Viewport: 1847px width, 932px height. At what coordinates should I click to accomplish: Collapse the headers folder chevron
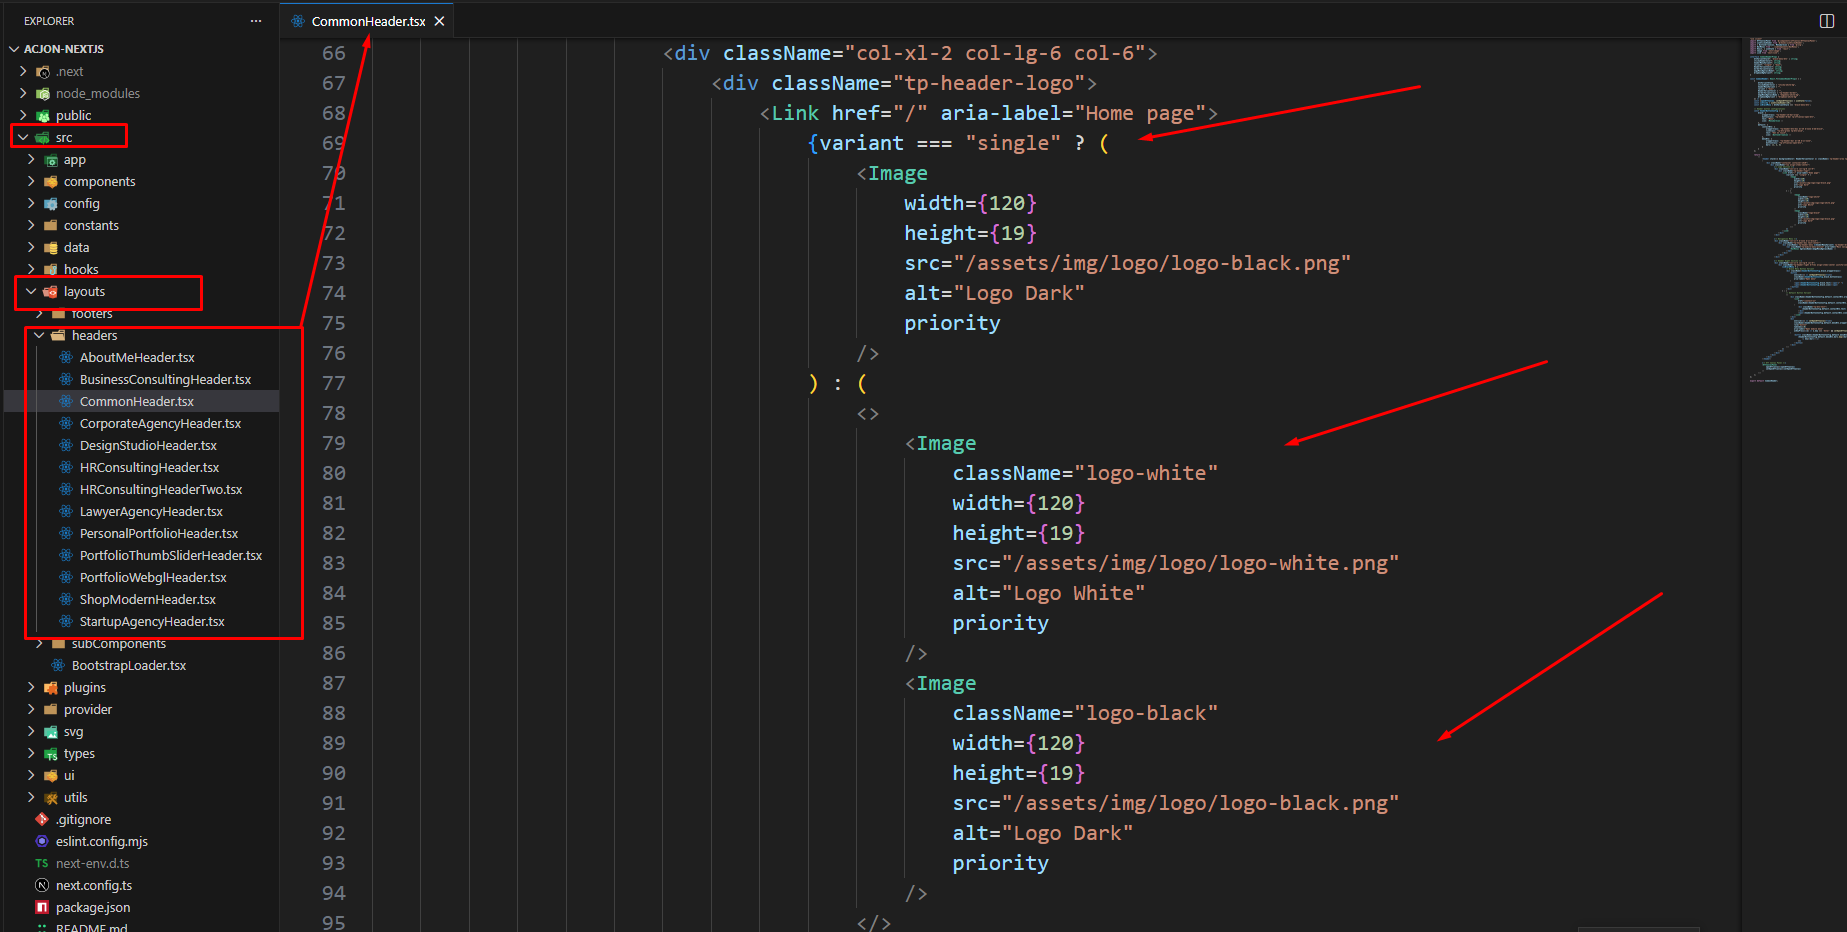39,335
